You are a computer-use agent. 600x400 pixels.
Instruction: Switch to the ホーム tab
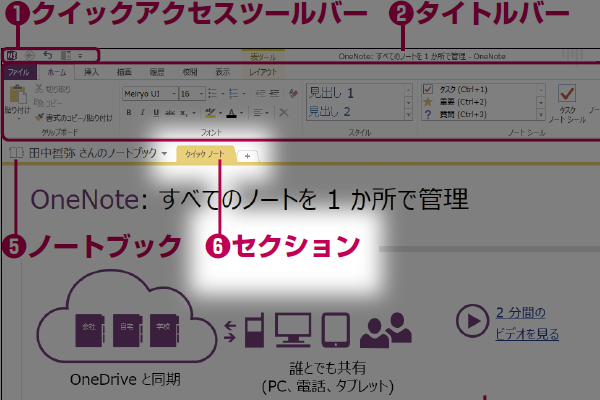pyautogui.click(x=57, y=72)
